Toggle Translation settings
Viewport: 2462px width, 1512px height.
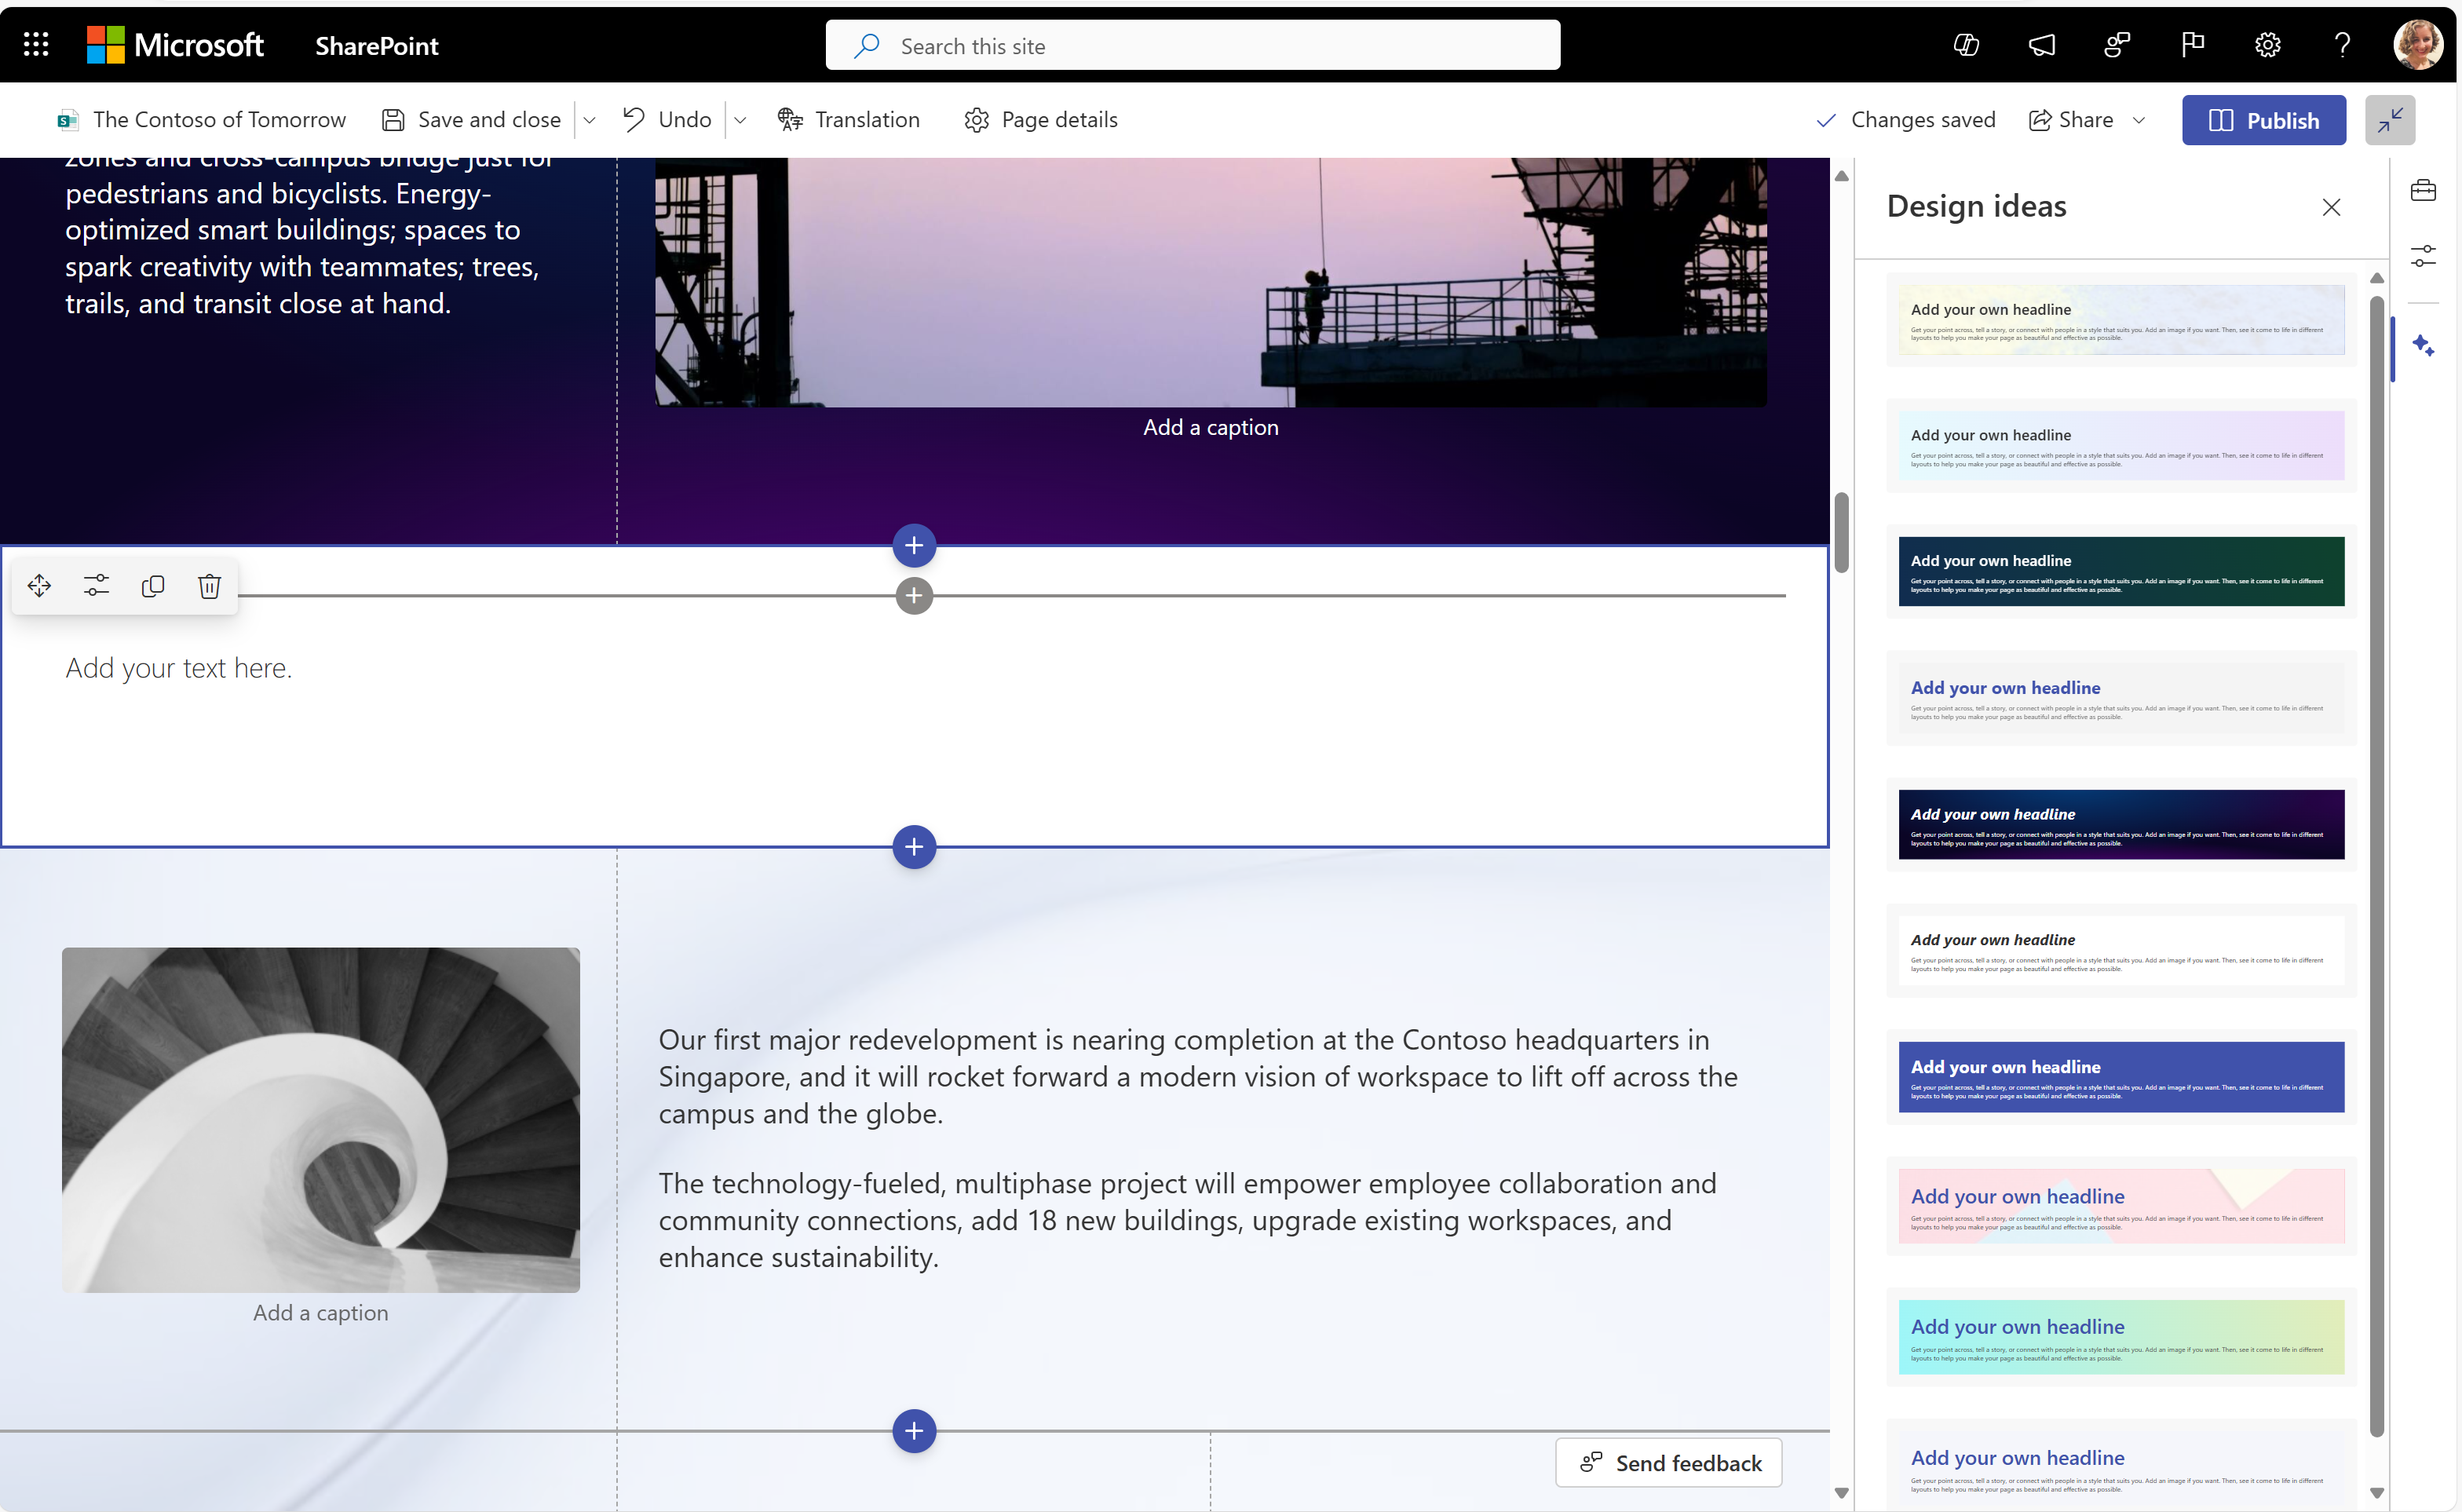pyautogui.click(x=849, y=119)
